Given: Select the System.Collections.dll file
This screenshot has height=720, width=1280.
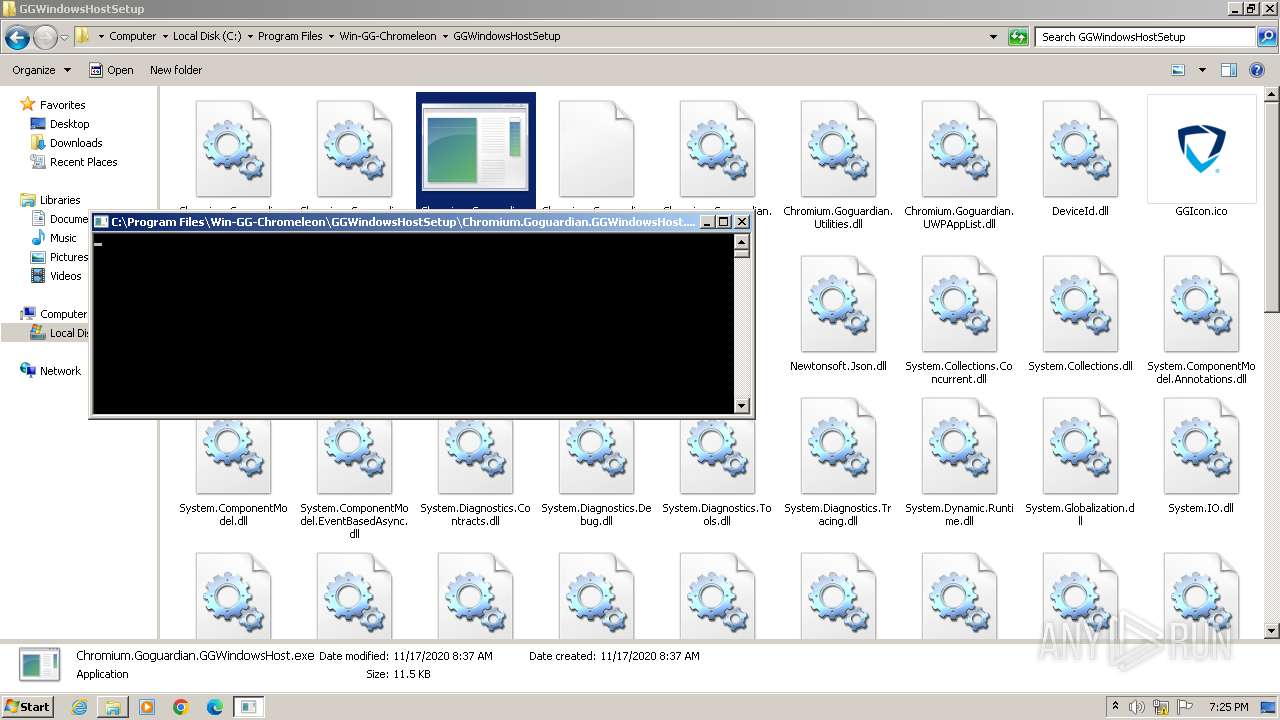Looking at the screenshot, I should click(1080, 314).
